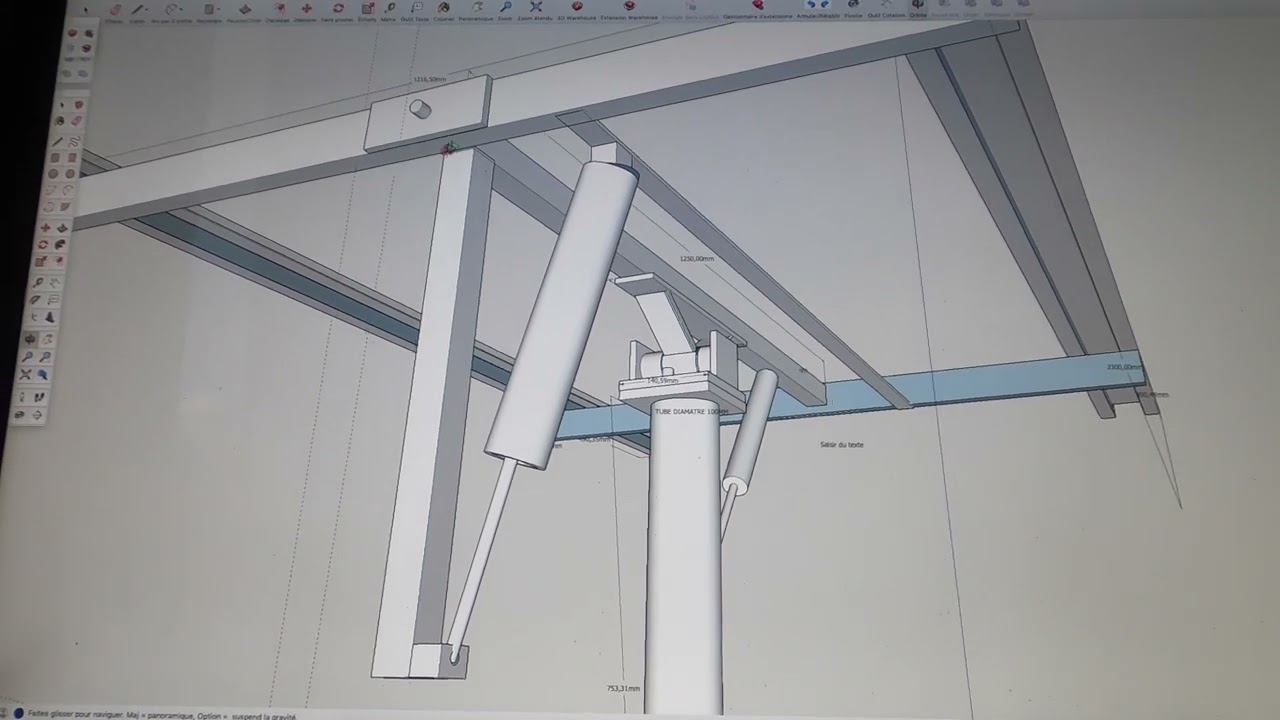Select the arrow tool in left palette

[x=63, y=104]
